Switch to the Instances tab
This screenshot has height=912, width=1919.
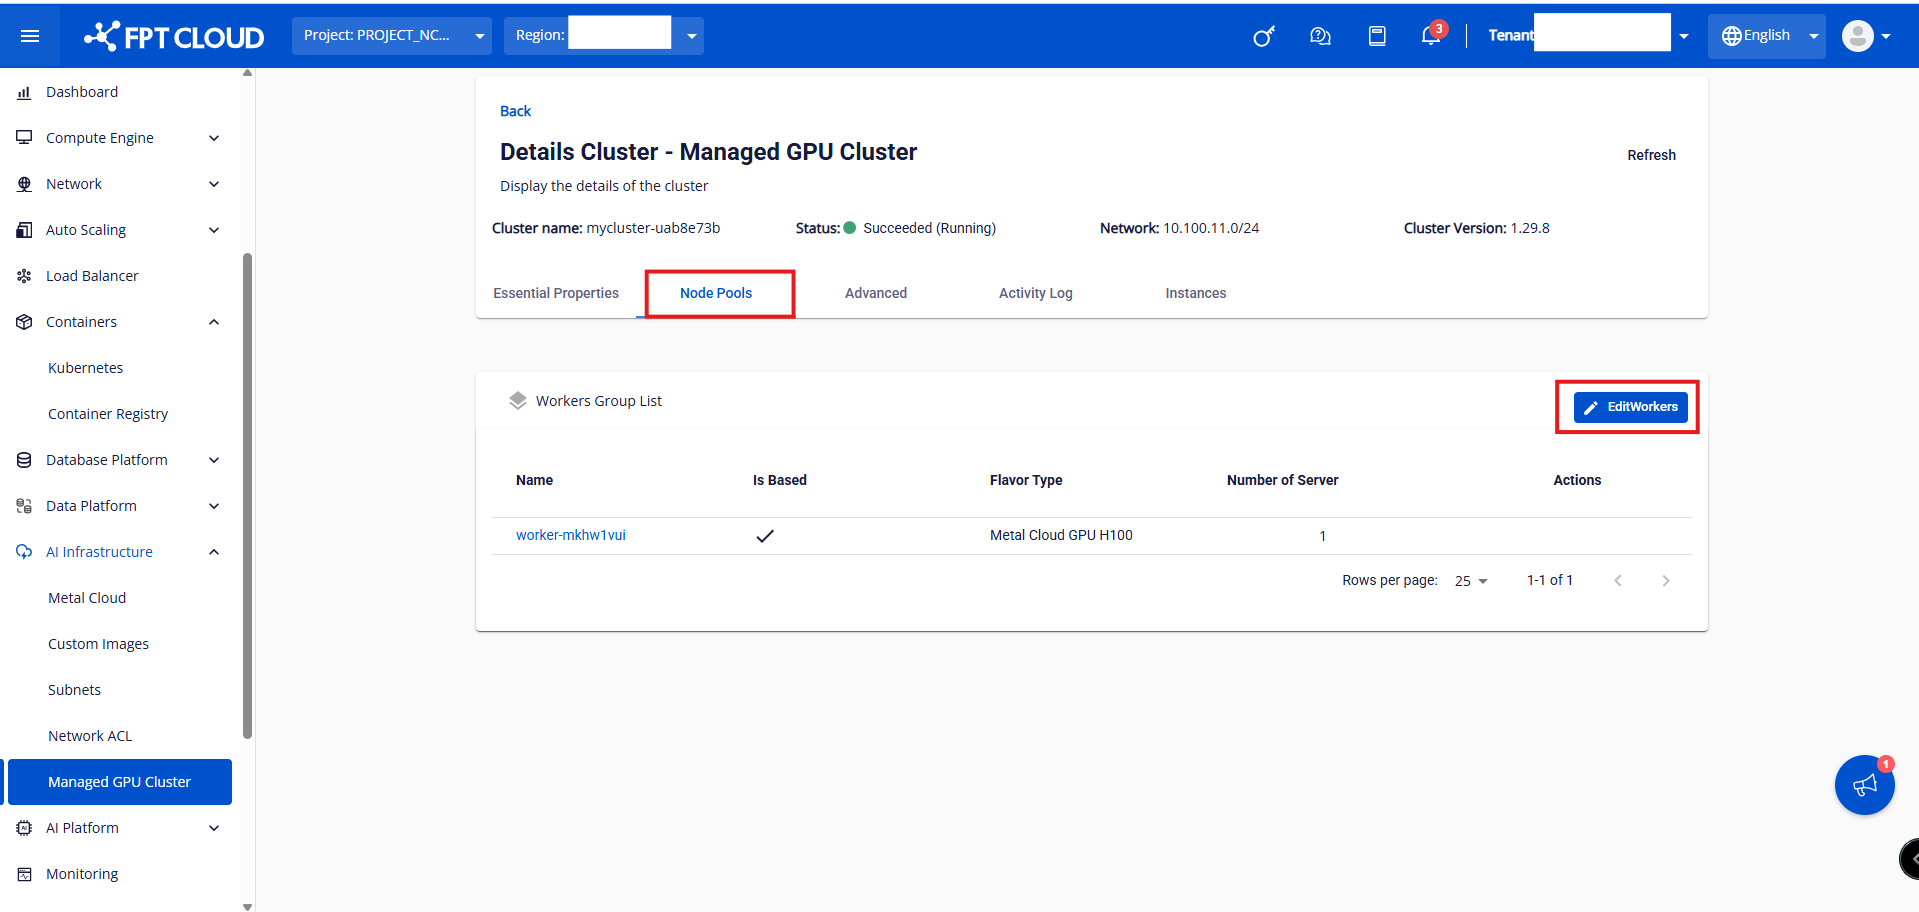coord(1195,293)
